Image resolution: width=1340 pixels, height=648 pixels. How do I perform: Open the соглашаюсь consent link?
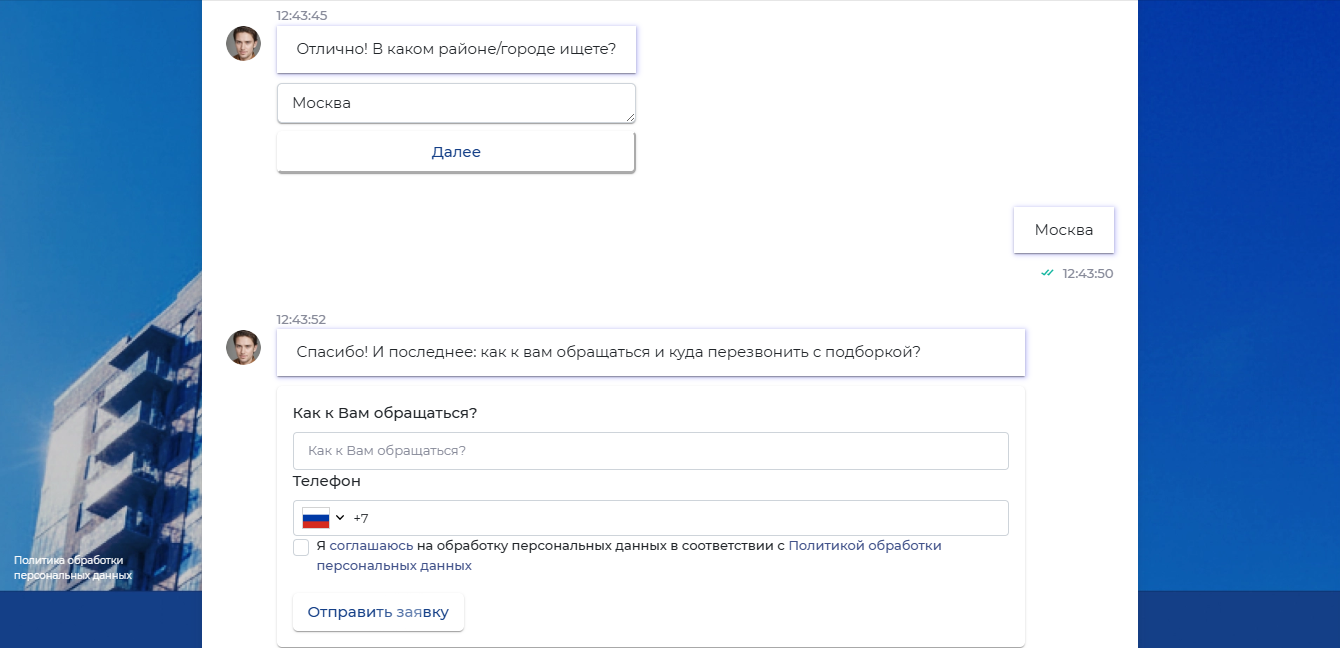coord(371,546)
